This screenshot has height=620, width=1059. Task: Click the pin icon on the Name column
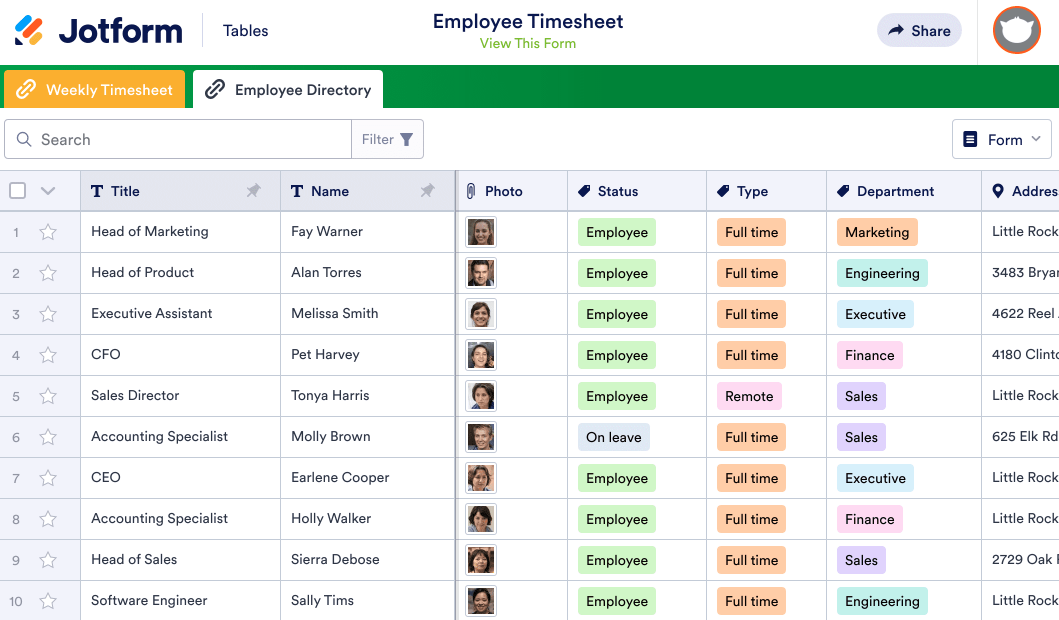[x=427, y=190]
